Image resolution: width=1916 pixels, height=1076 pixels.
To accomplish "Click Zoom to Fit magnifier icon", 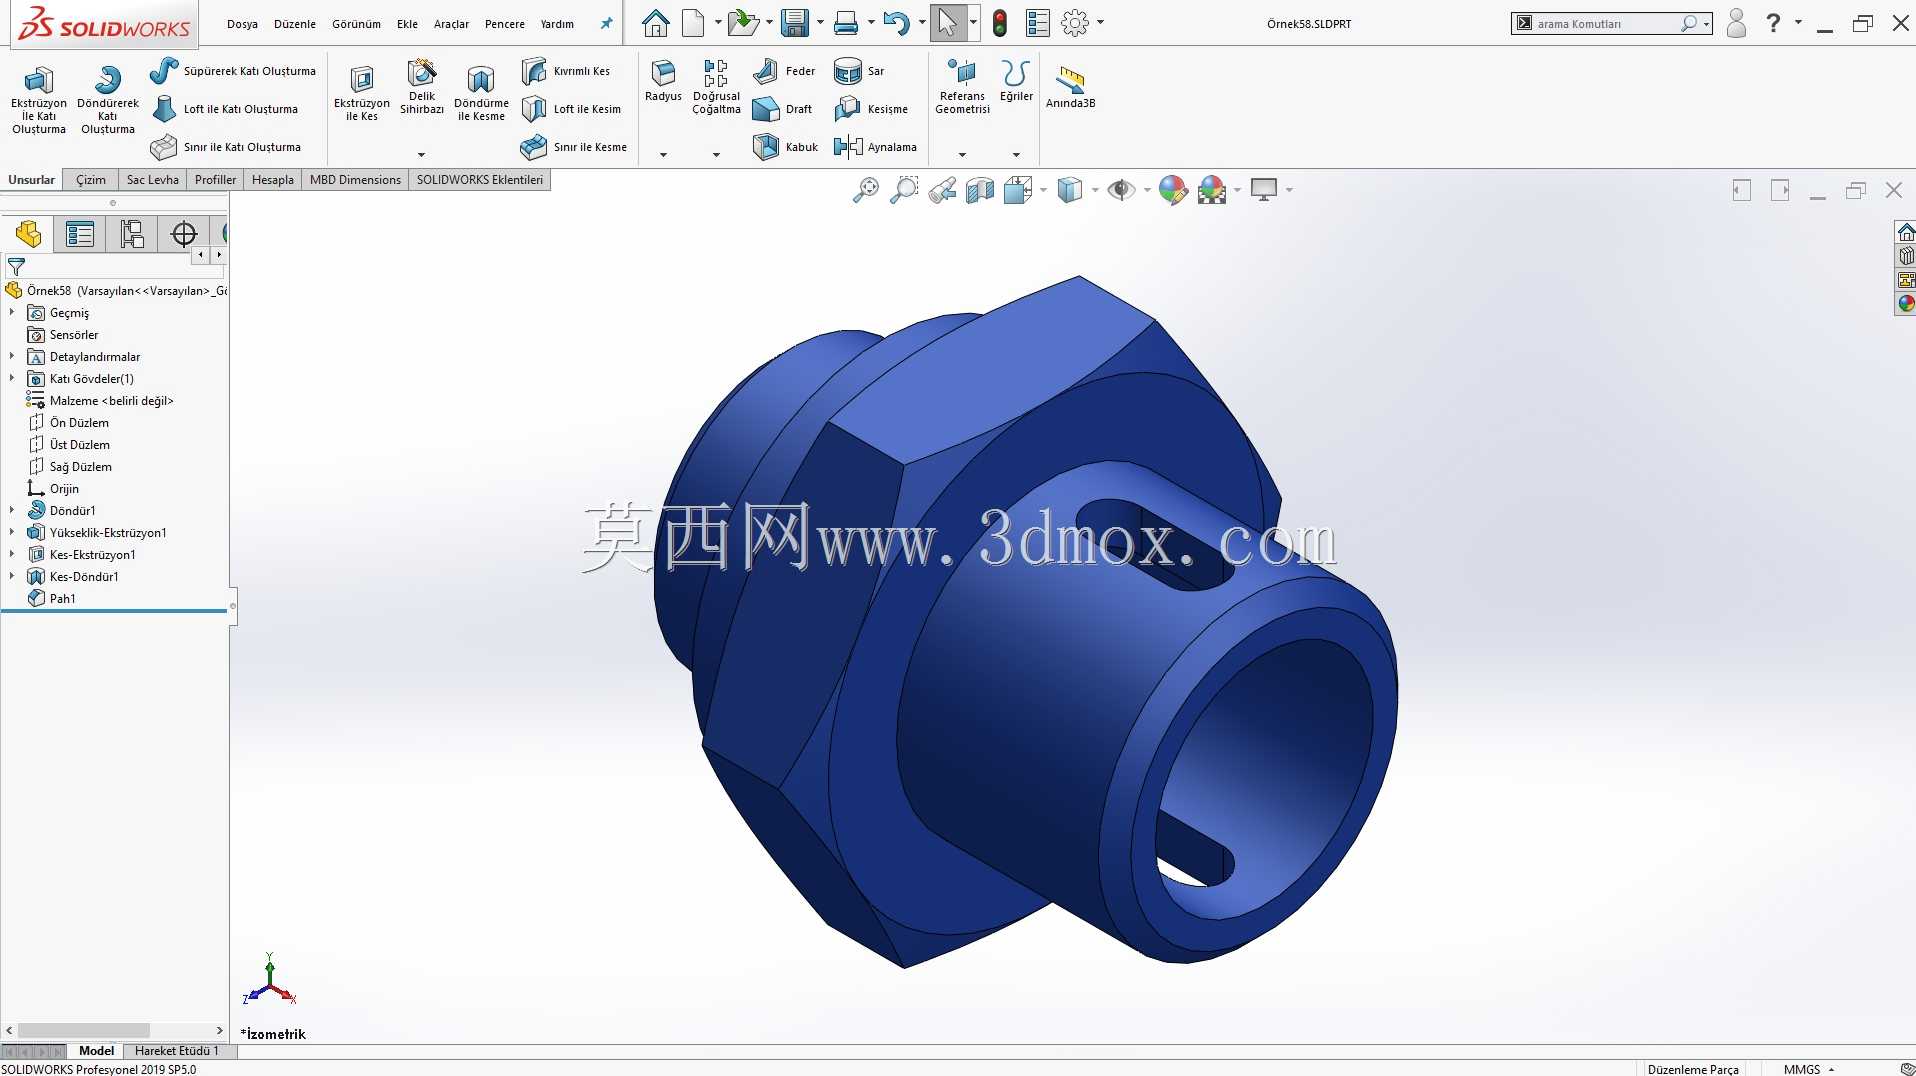I will pyautogui.click(x=865, y=190).
